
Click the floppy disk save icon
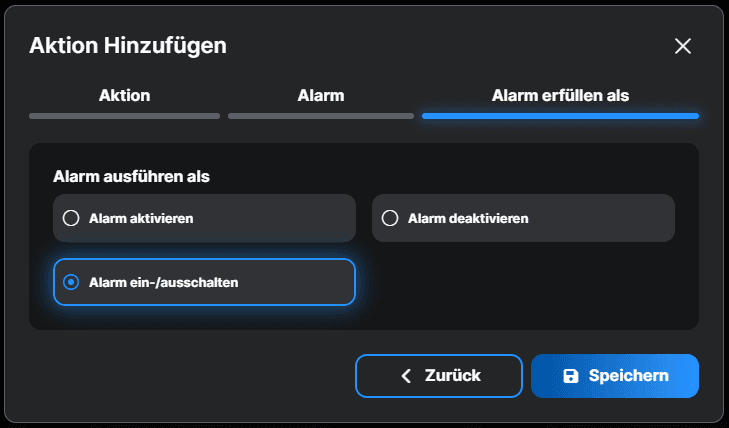571,376
